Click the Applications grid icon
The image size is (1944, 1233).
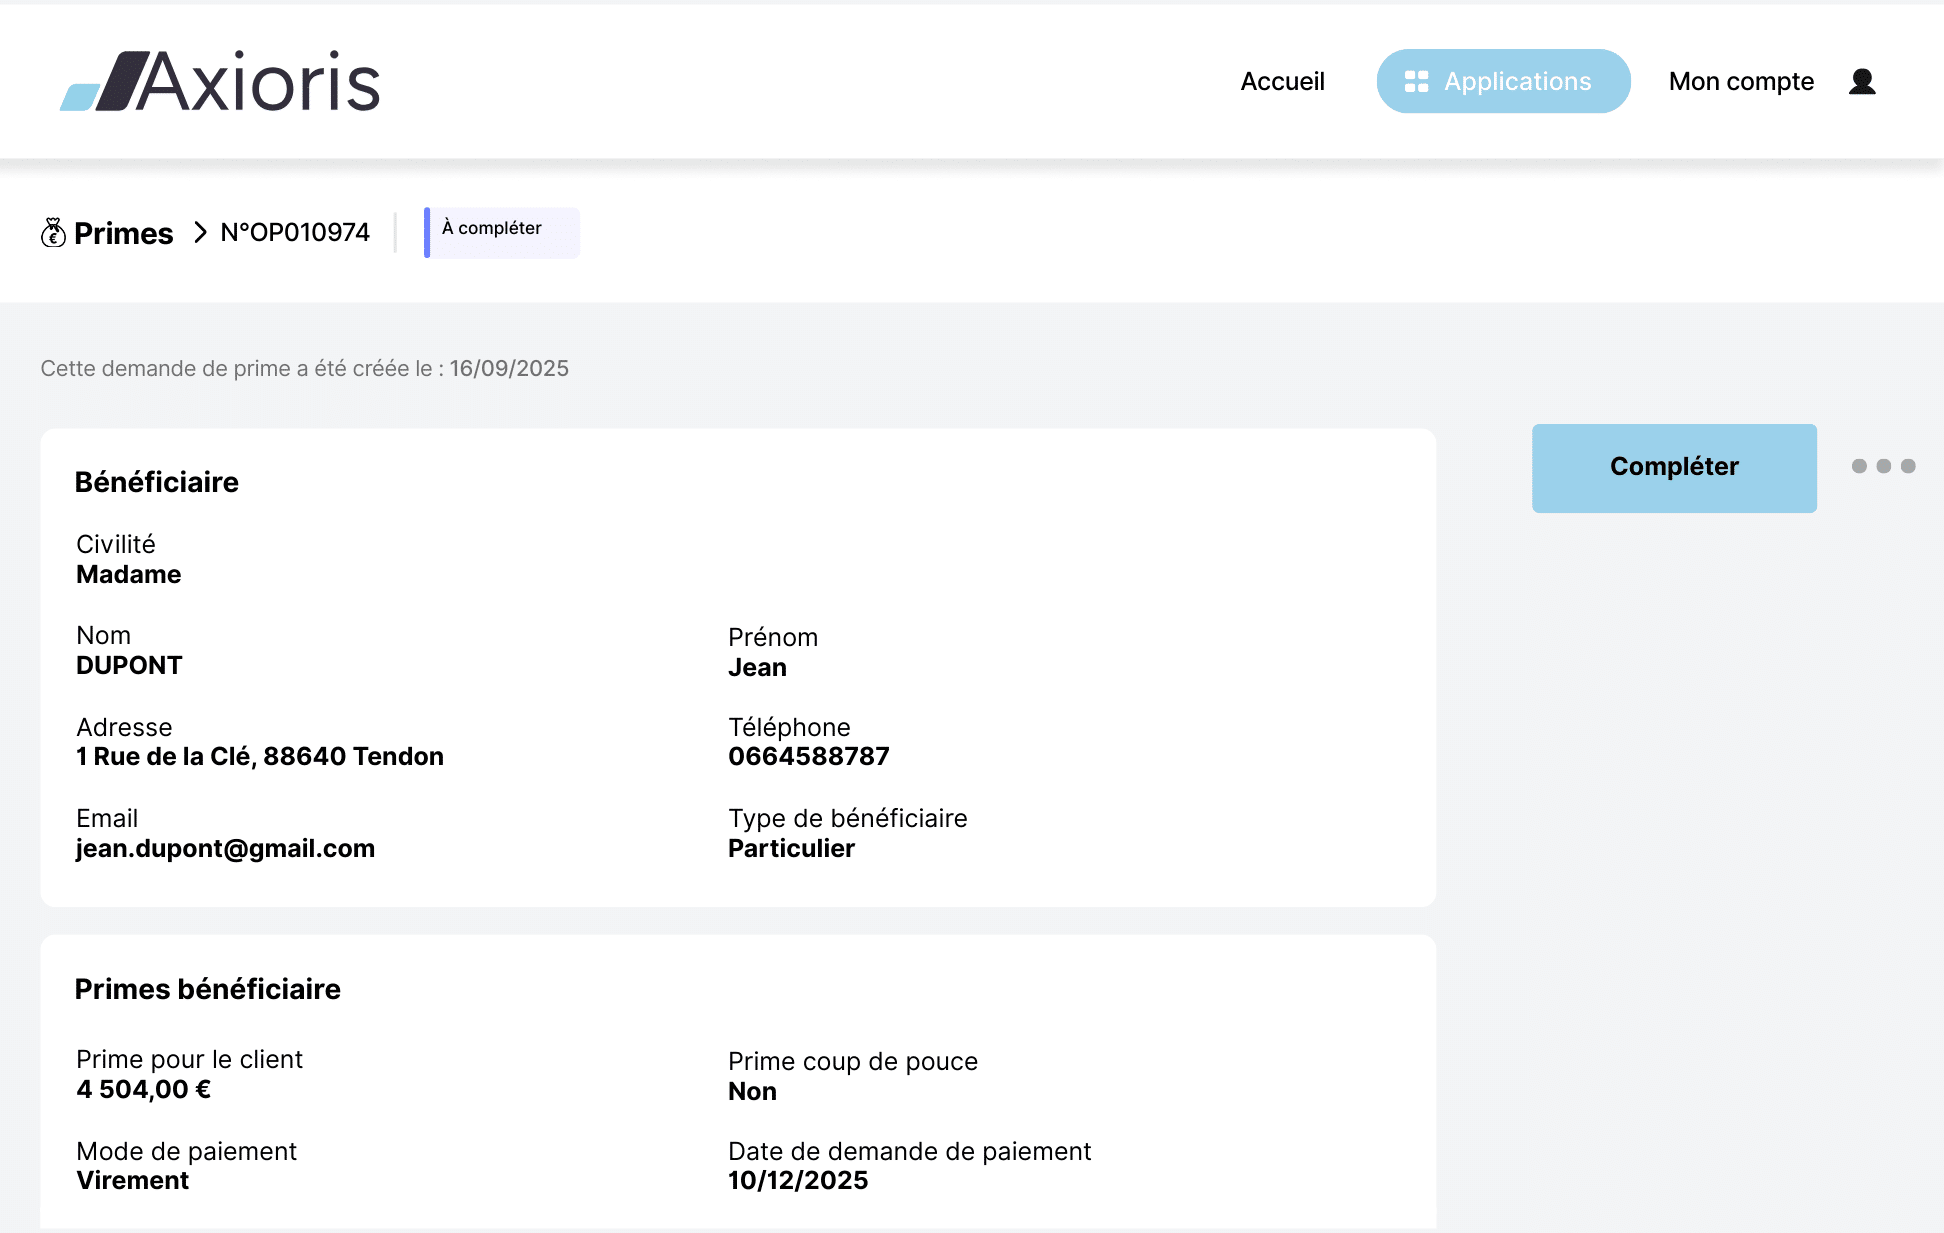coord(1416,81)
